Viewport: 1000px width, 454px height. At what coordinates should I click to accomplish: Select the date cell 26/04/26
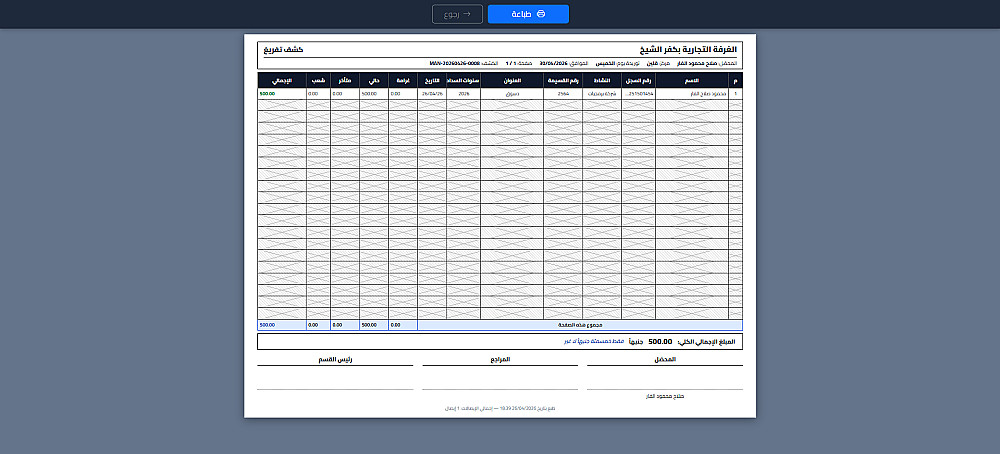click(x=432, y=94)
